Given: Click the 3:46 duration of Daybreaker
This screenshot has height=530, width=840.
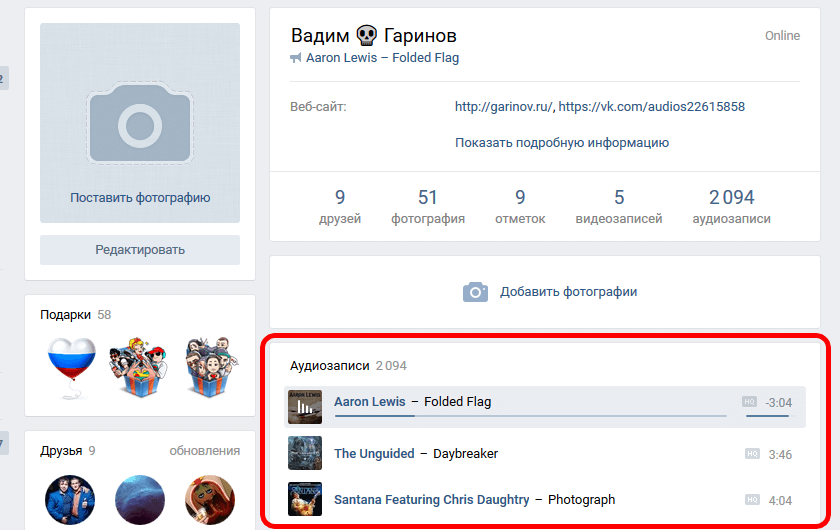Looking at the screenshot, I should click(x=780, y=454).
